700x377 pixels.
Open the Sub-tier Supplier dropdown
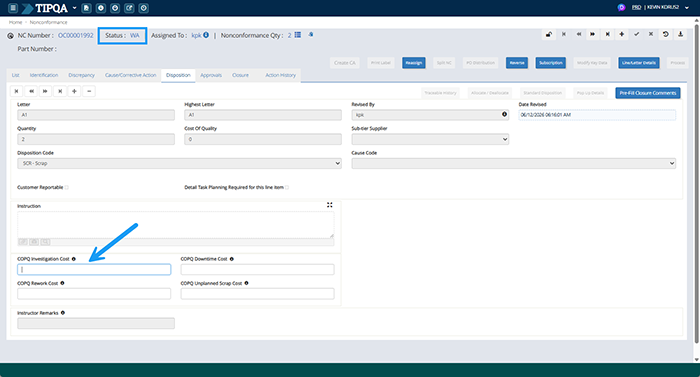pos(430,139)
